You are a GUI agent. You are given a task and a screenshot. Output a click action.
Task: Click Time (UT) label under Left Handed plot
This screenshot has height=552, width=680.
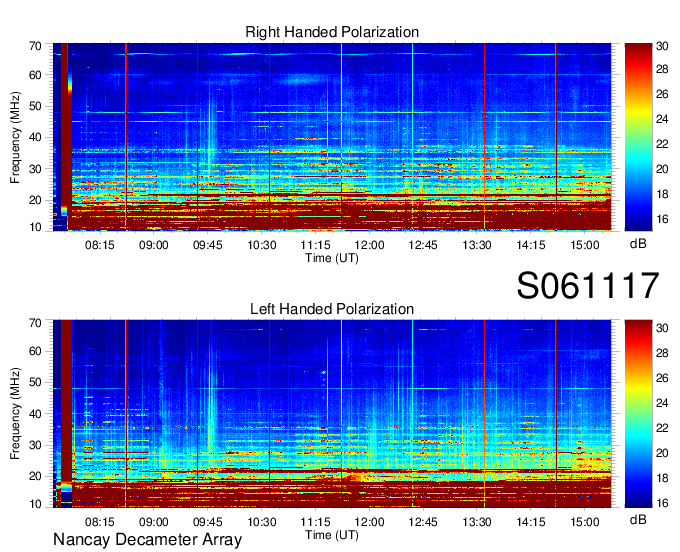(332, 535)
